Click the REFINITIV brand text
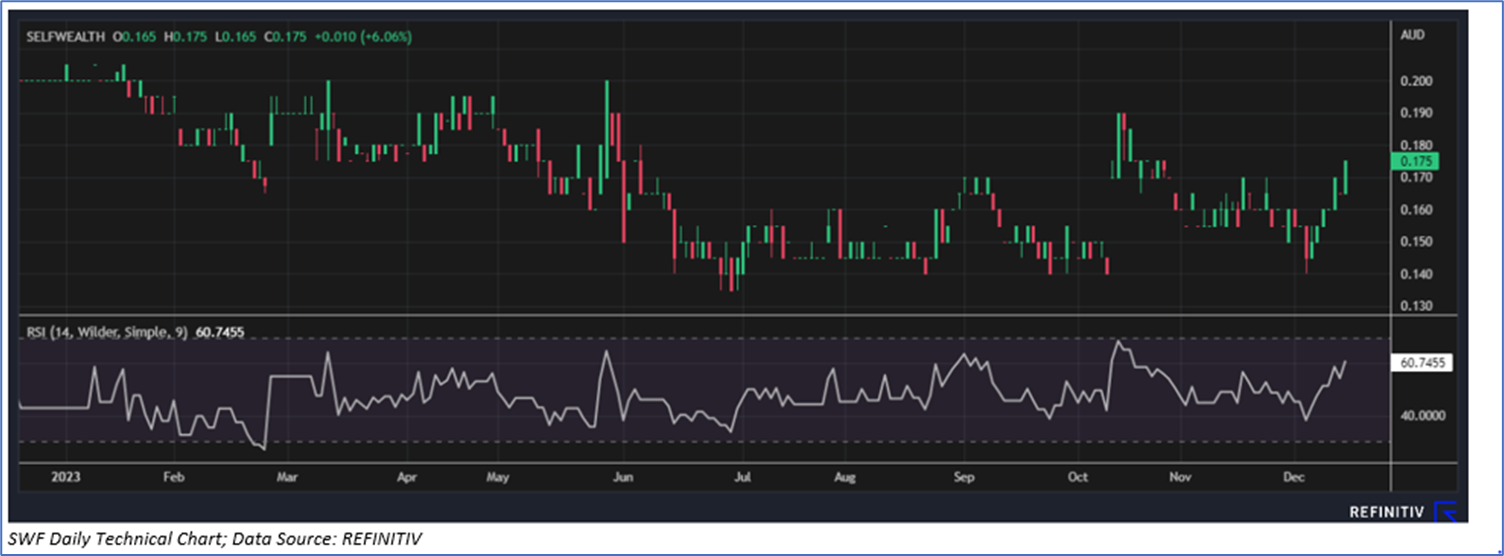 tap(1386, 512)
